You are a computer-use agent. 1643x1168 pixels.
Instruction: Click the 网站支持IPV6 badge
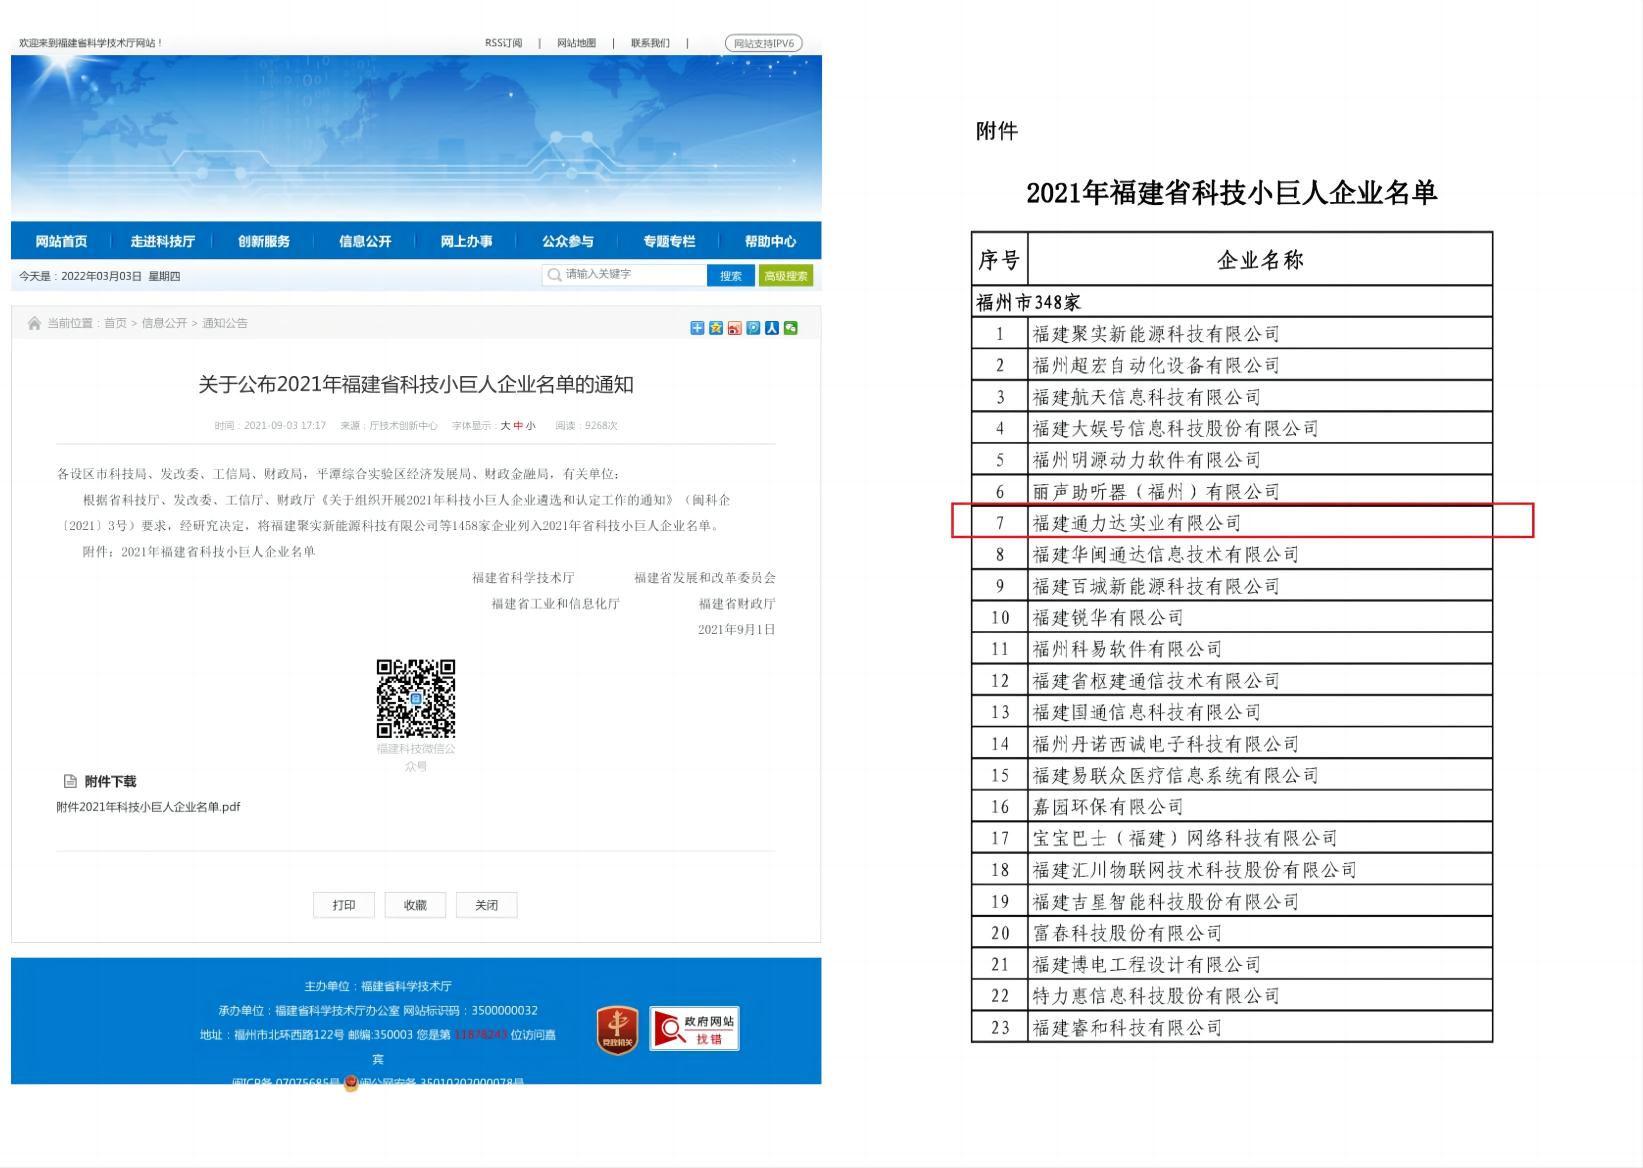point(764,43)
